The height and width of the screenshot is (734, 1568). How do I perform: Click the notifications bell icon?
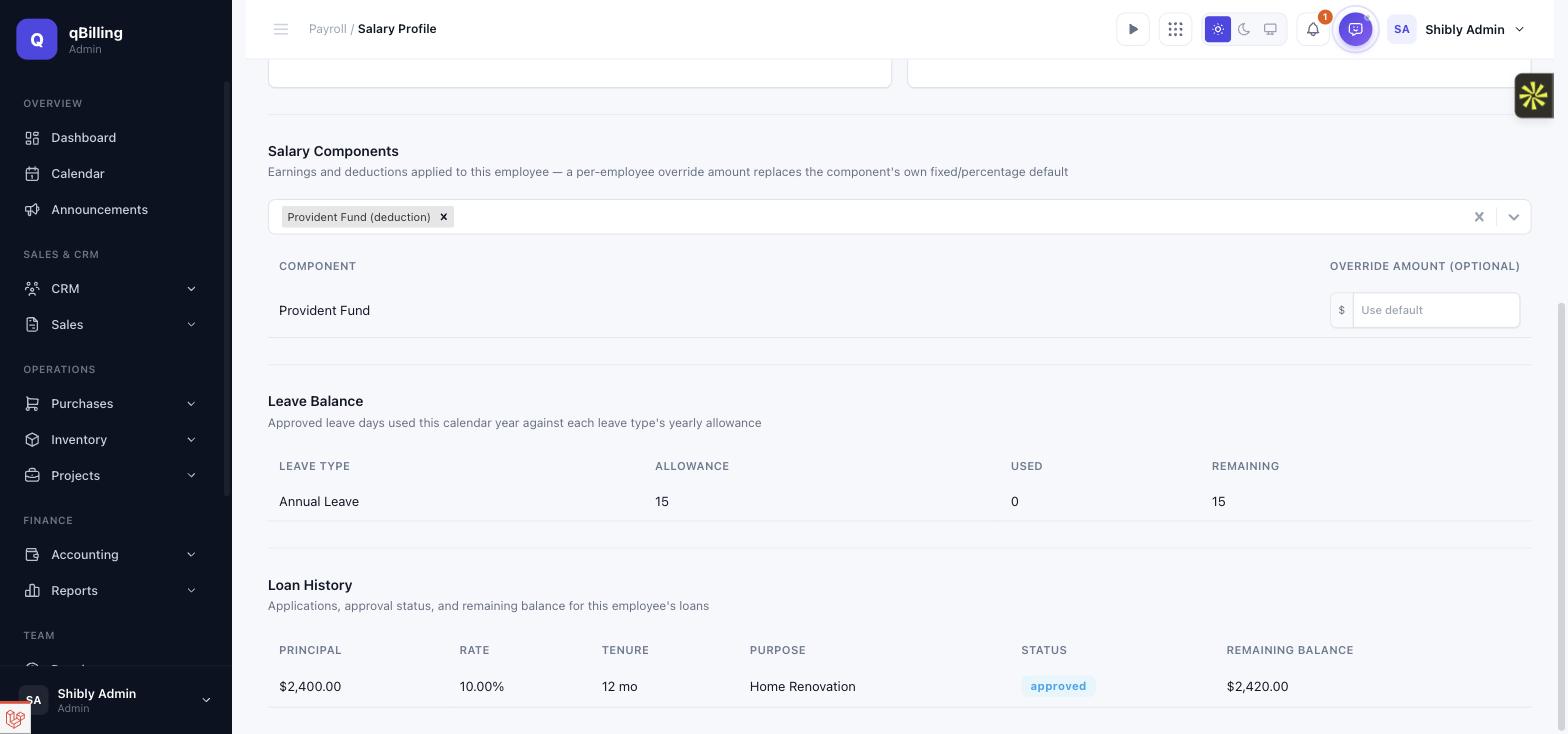pos(1313,29)
